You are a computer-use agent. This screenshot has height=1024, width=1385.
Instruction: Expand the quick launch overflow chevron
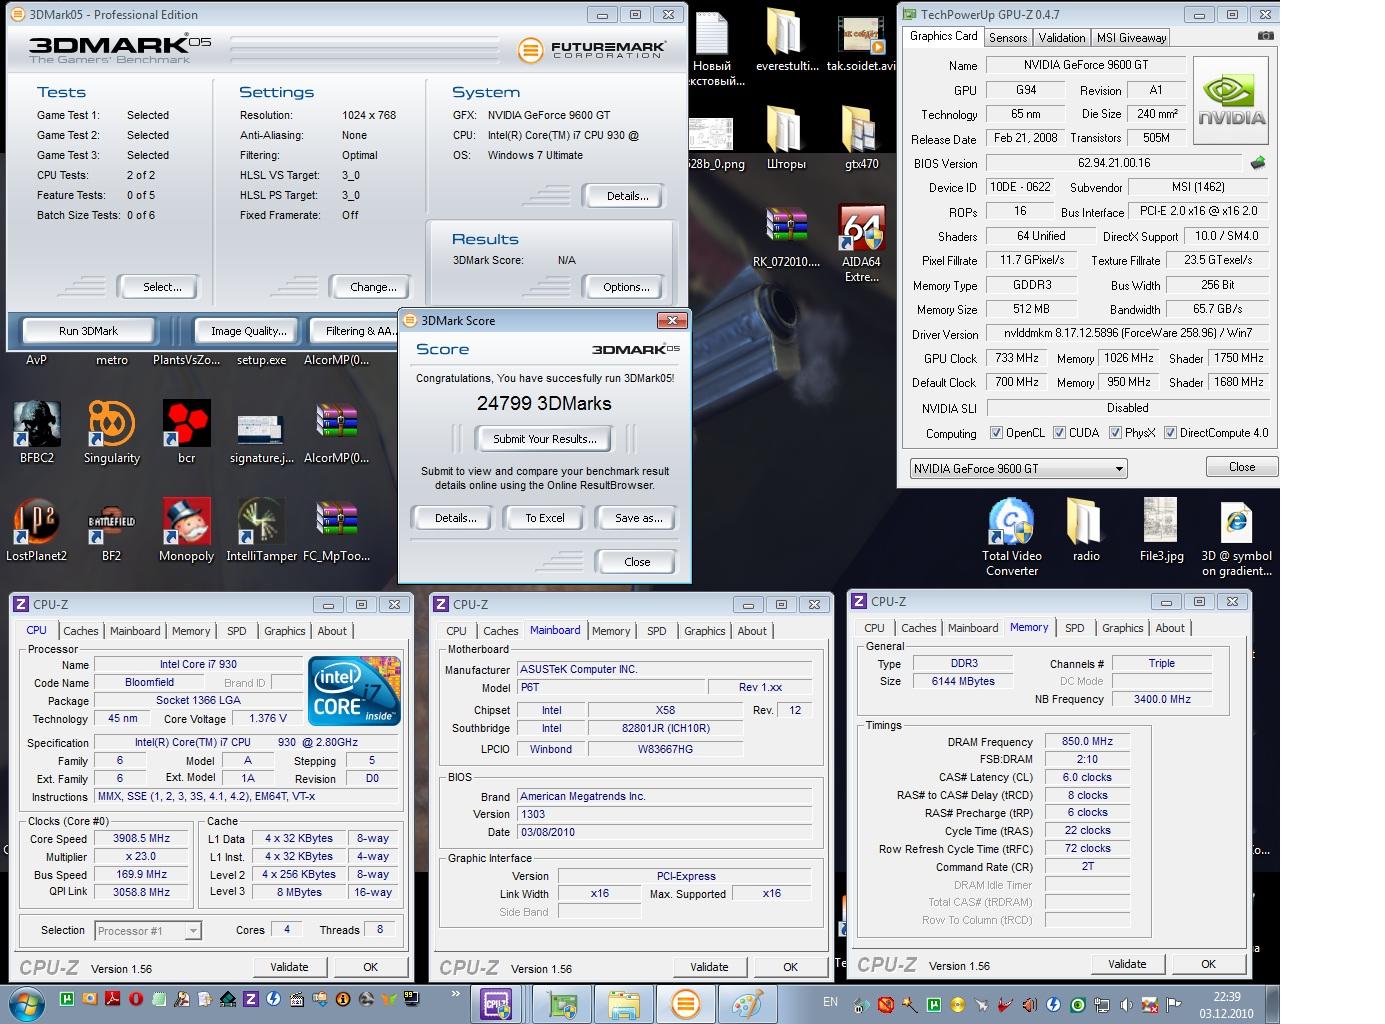tap(456, 995)
